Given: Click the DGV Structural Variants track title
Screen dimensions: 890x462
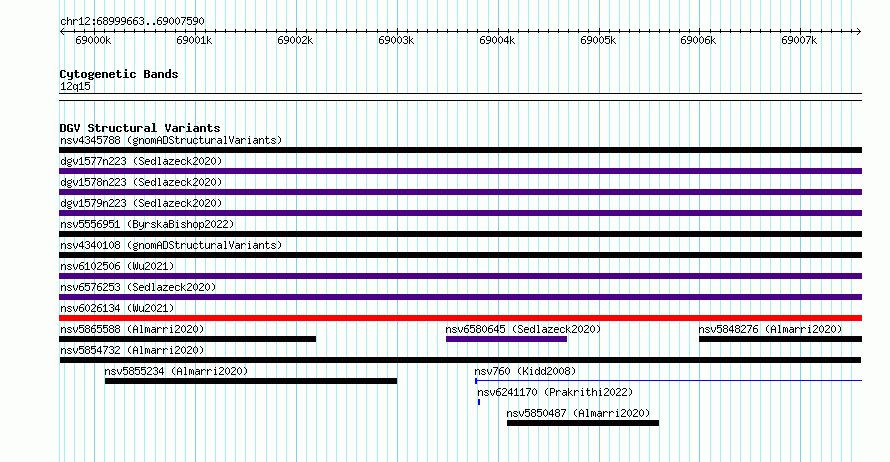Looking at the screenshot, I should [x=140, y=128].
